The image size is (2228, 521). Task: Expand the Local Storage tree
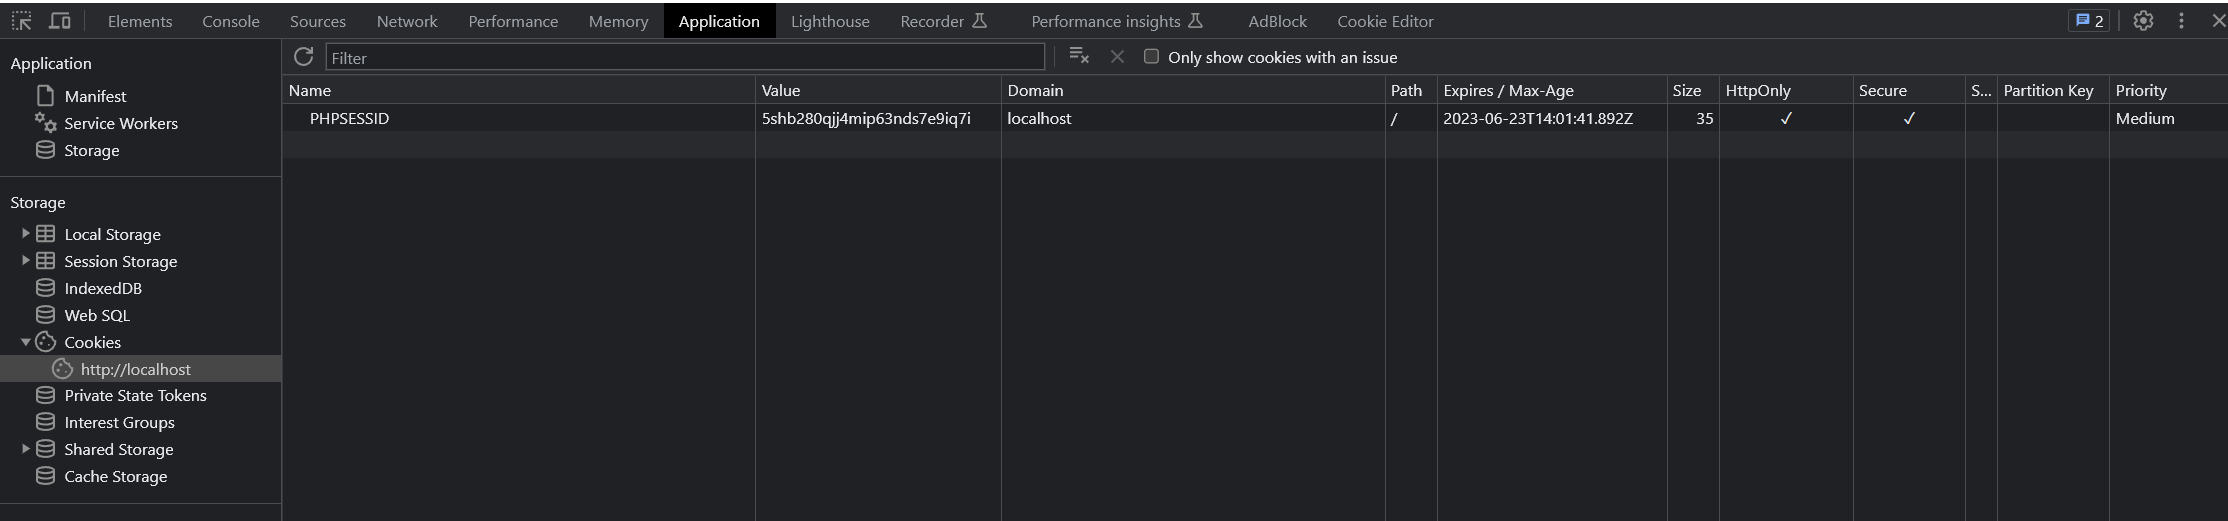click(25, 234)
